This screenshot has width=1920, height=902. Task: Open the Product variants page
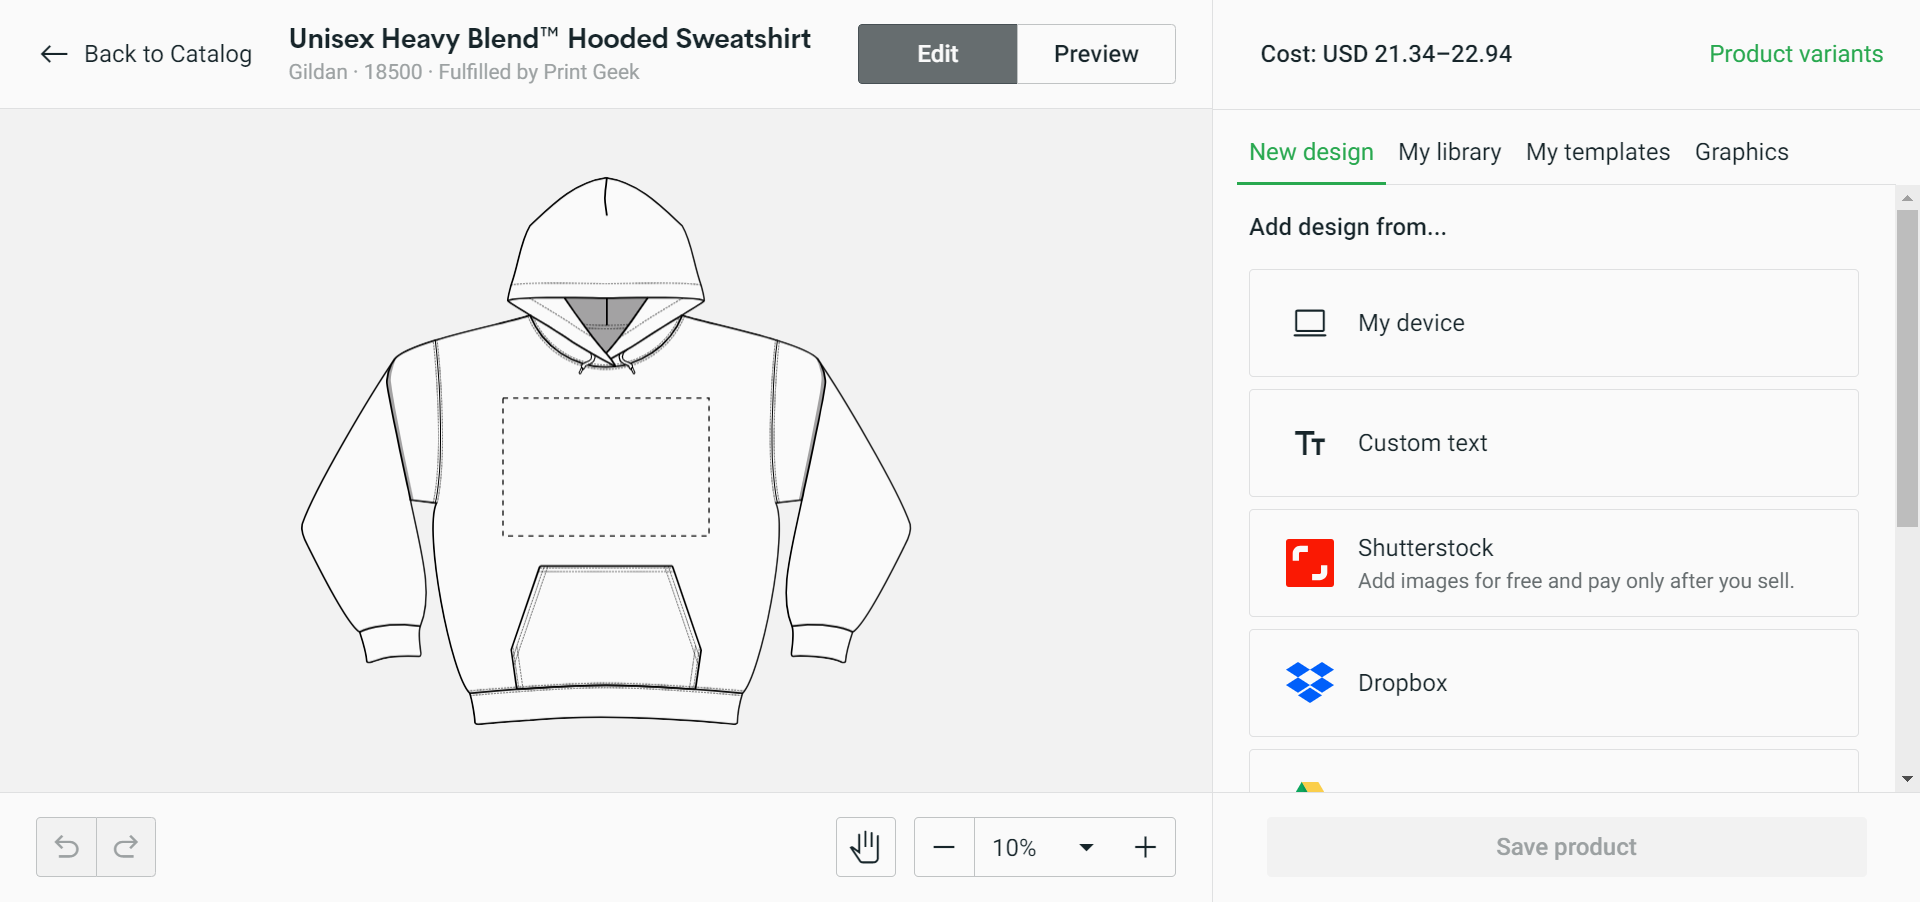click(1795, 54)
